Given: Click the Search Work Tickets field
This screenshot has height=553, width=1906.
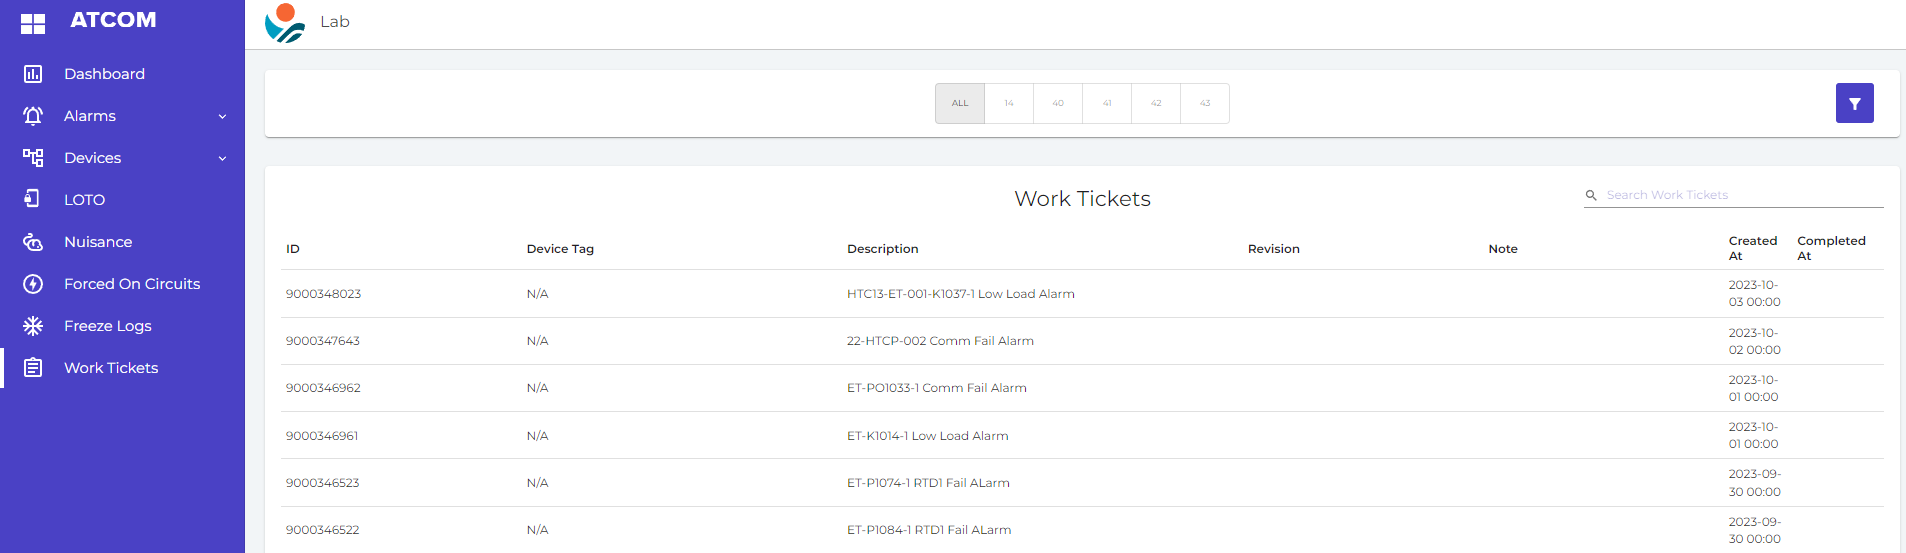Looking at the screenshot, I should [x=1741, y=195].
